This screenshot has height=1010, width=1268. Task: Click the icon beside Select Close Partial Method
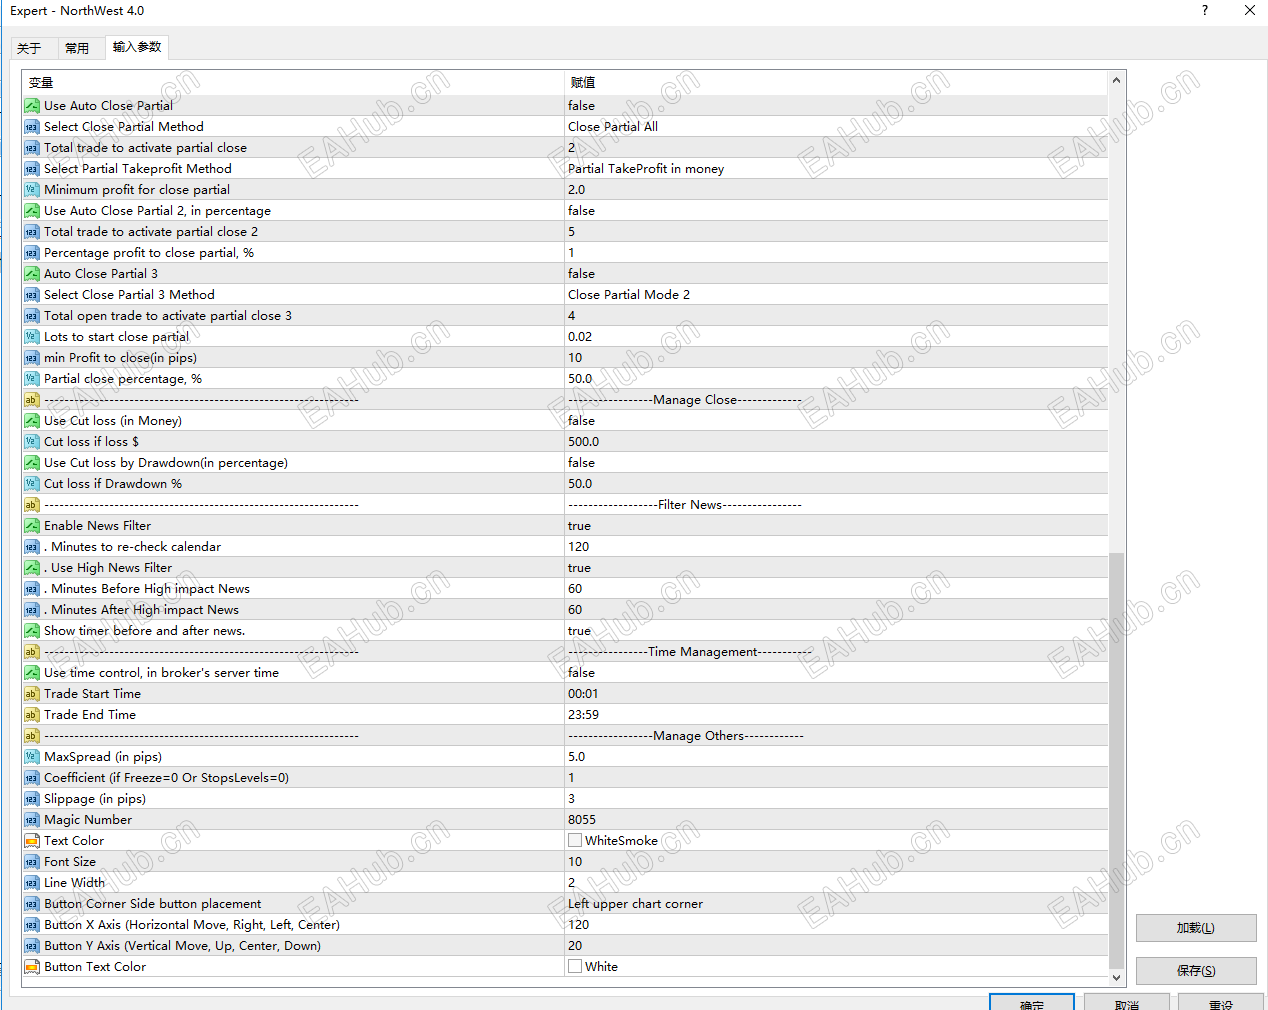[x=32, y=126]
